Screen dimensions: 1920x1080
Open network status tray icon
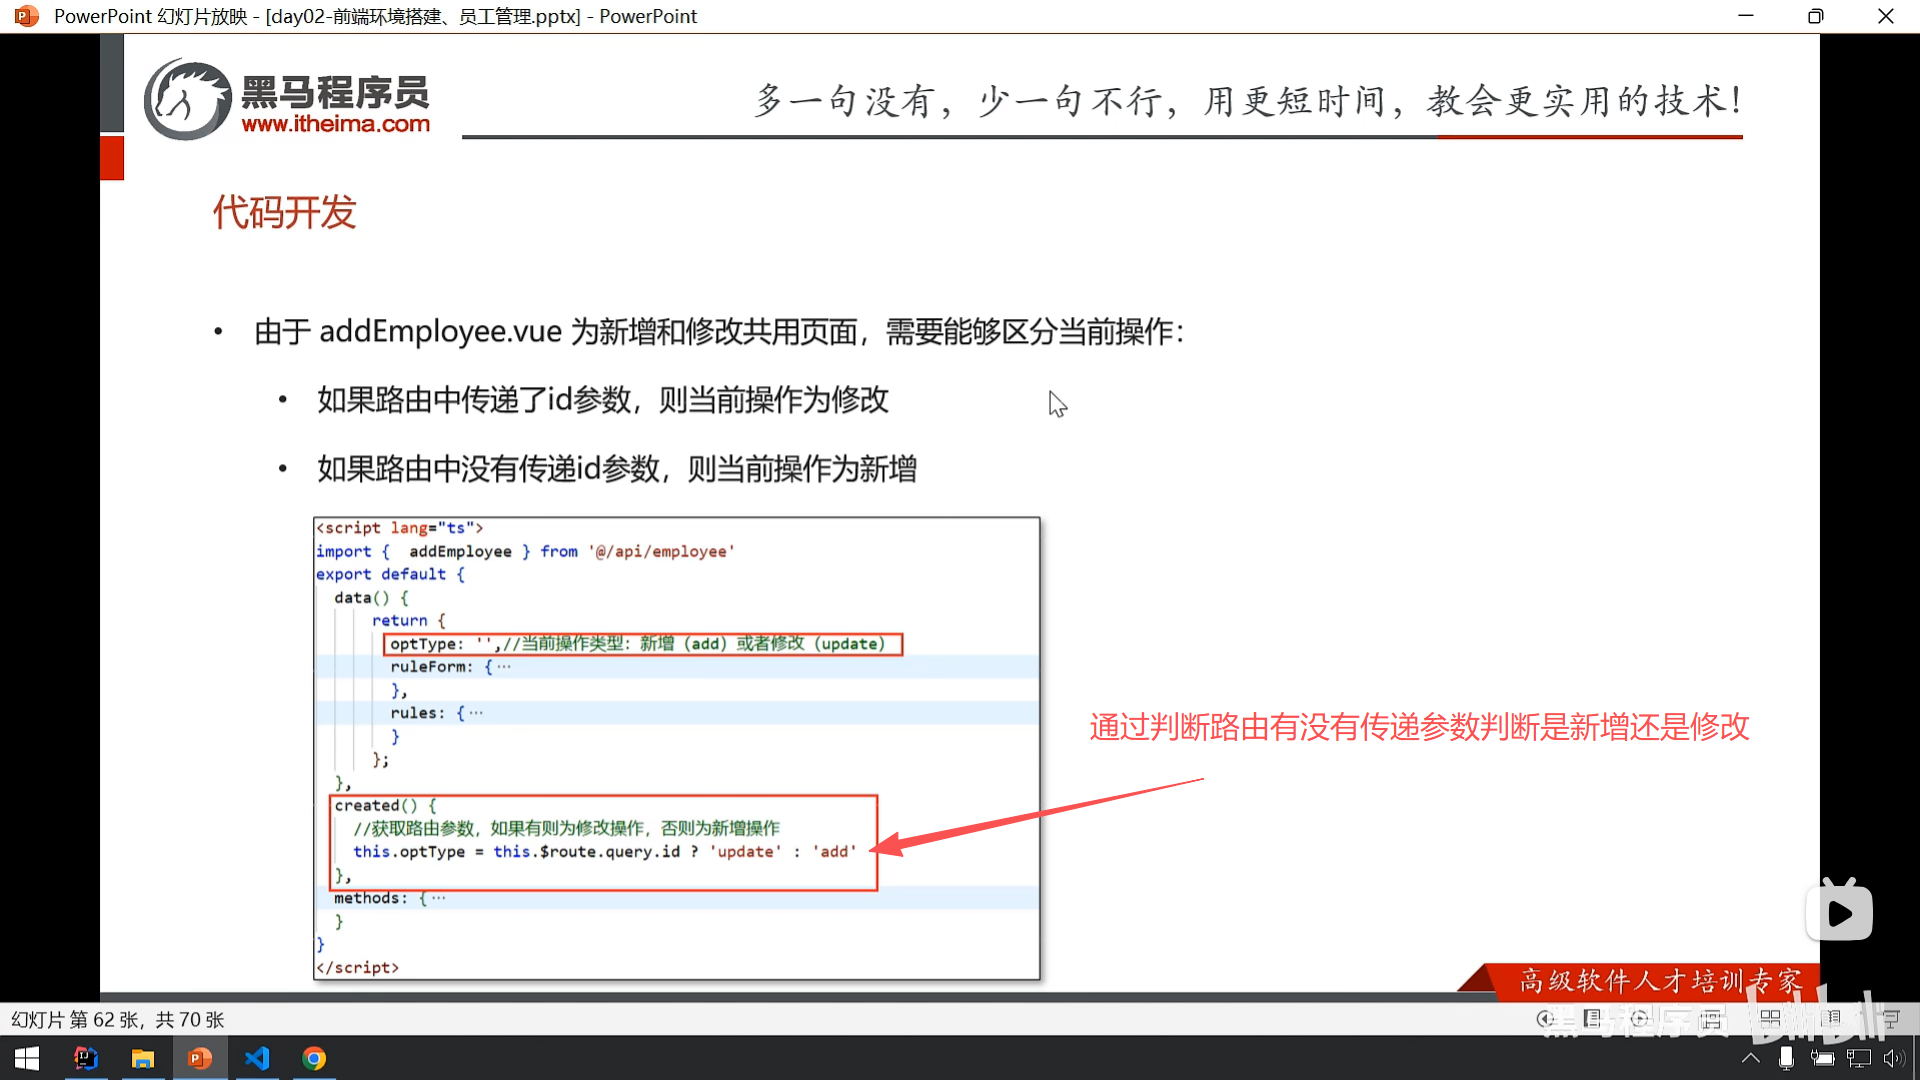pyautogui.click(x=1858, y=1058)
